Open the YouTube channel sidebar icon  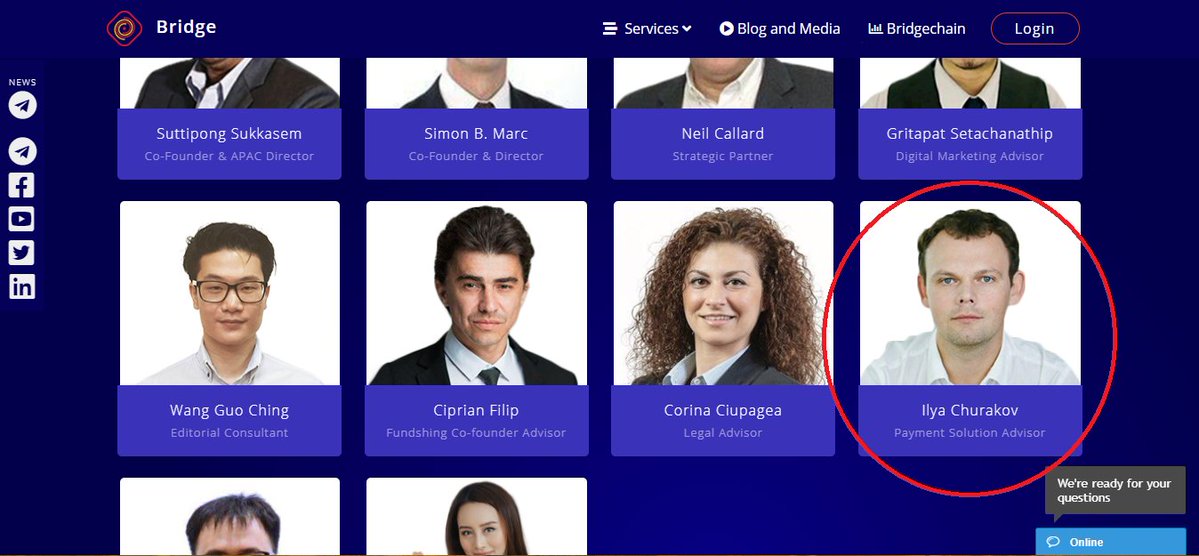pyautogui.click(x=21, y=219)
